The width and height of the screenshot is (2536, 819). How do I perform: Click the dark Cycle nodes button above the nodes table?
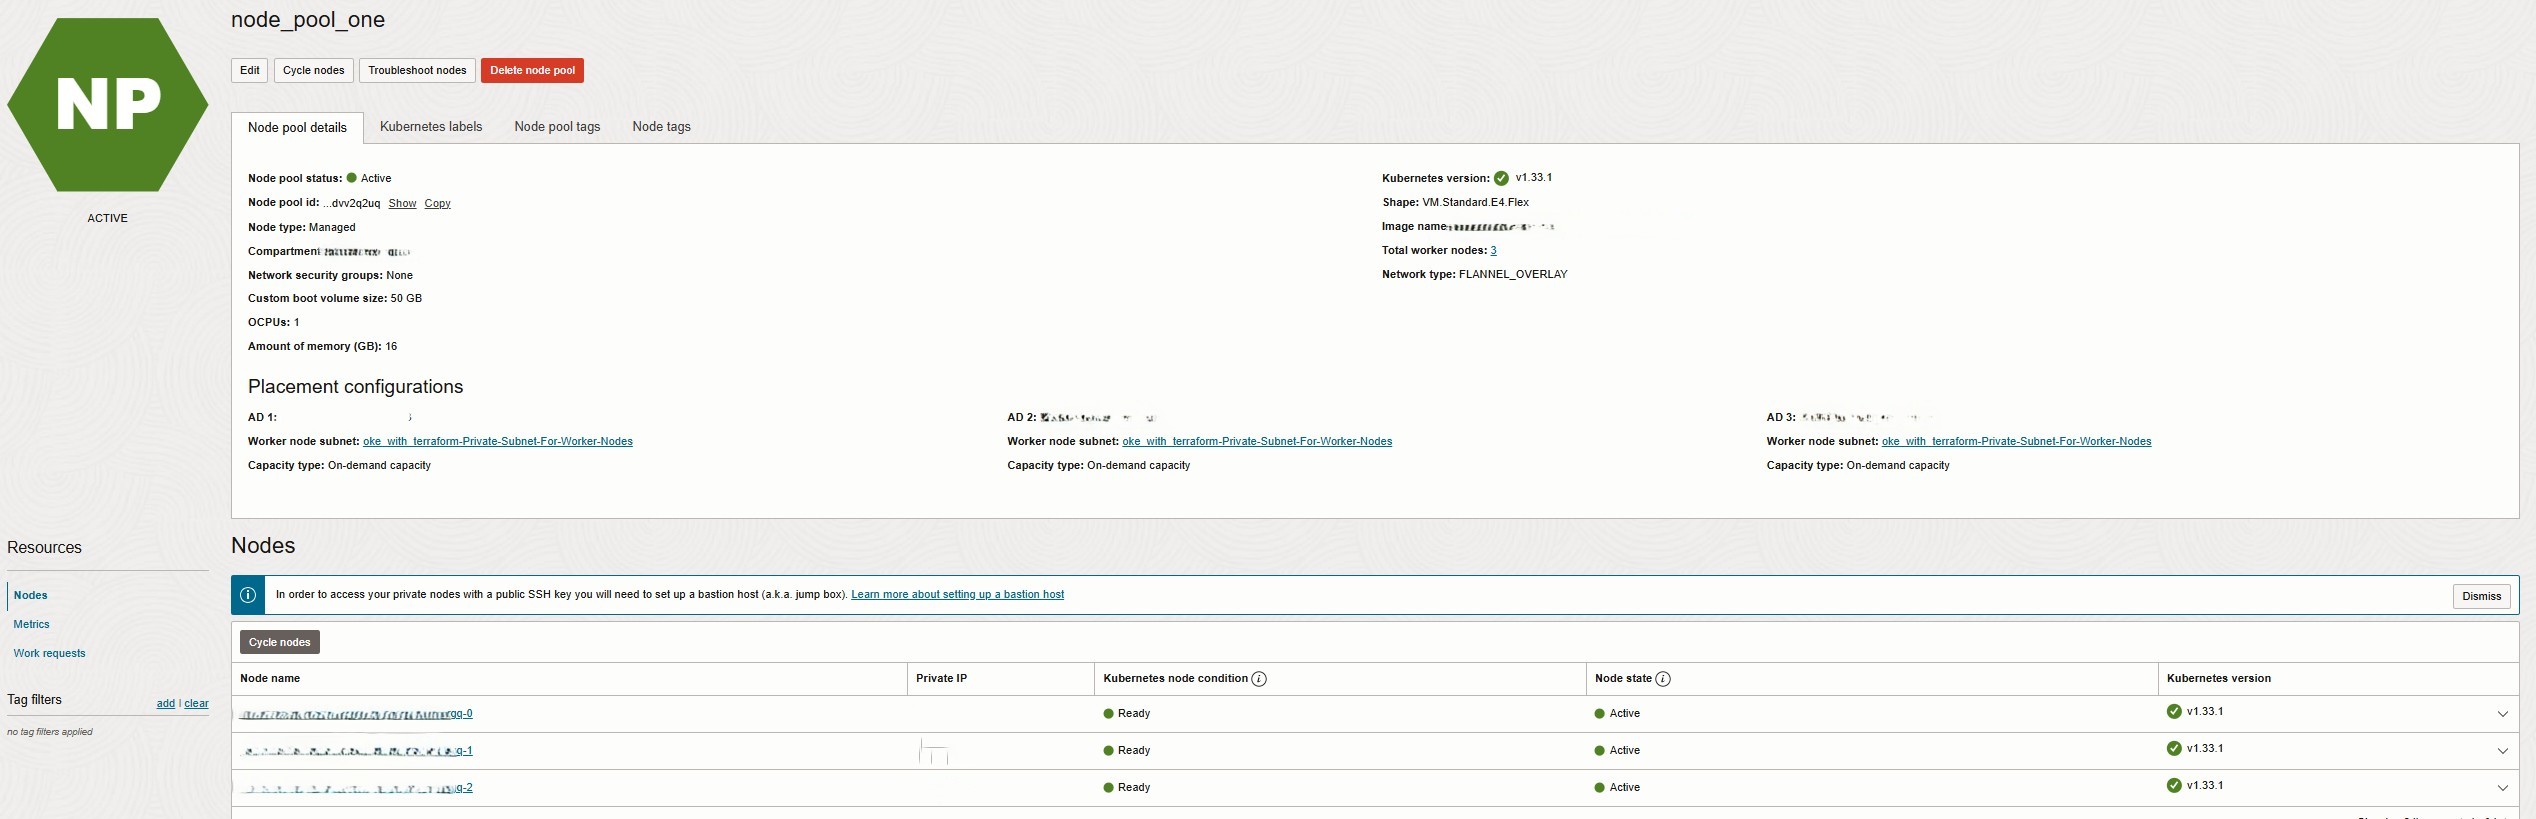pyautogui.click(x=280, y=642)
